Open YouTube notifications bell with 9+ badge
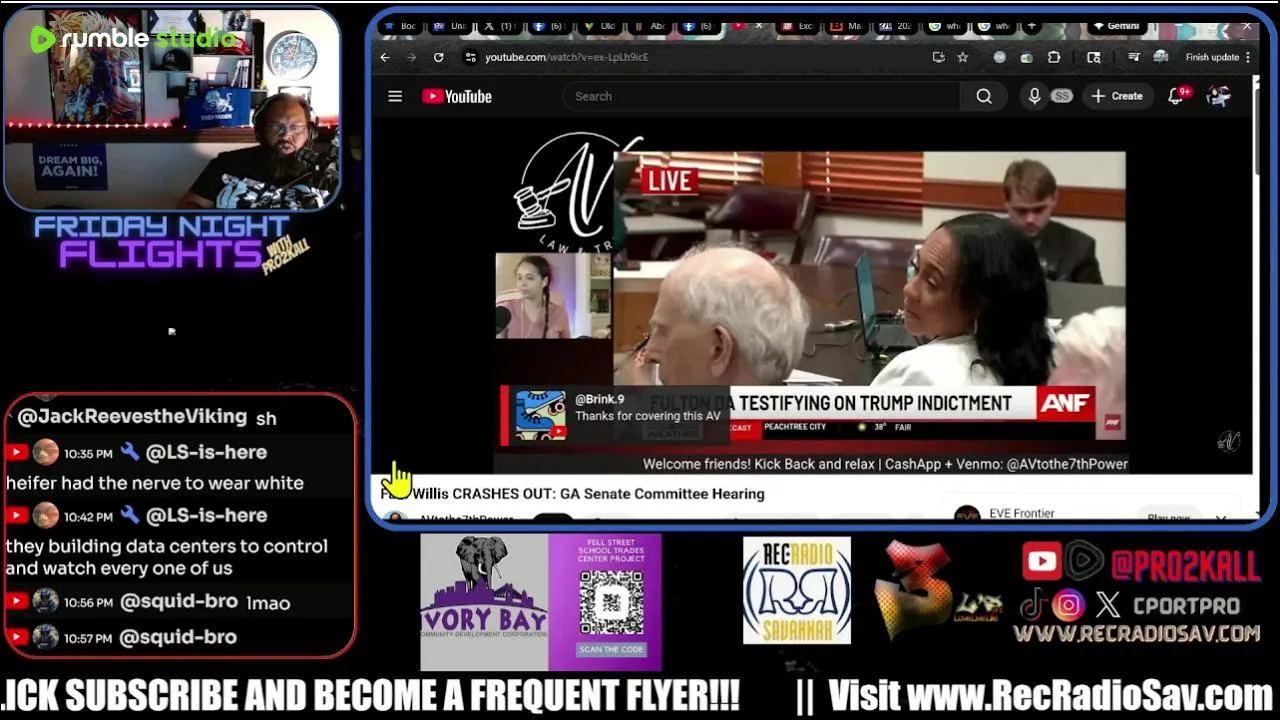Viewport: 1280px width, 720px height. coord(1178,96)
